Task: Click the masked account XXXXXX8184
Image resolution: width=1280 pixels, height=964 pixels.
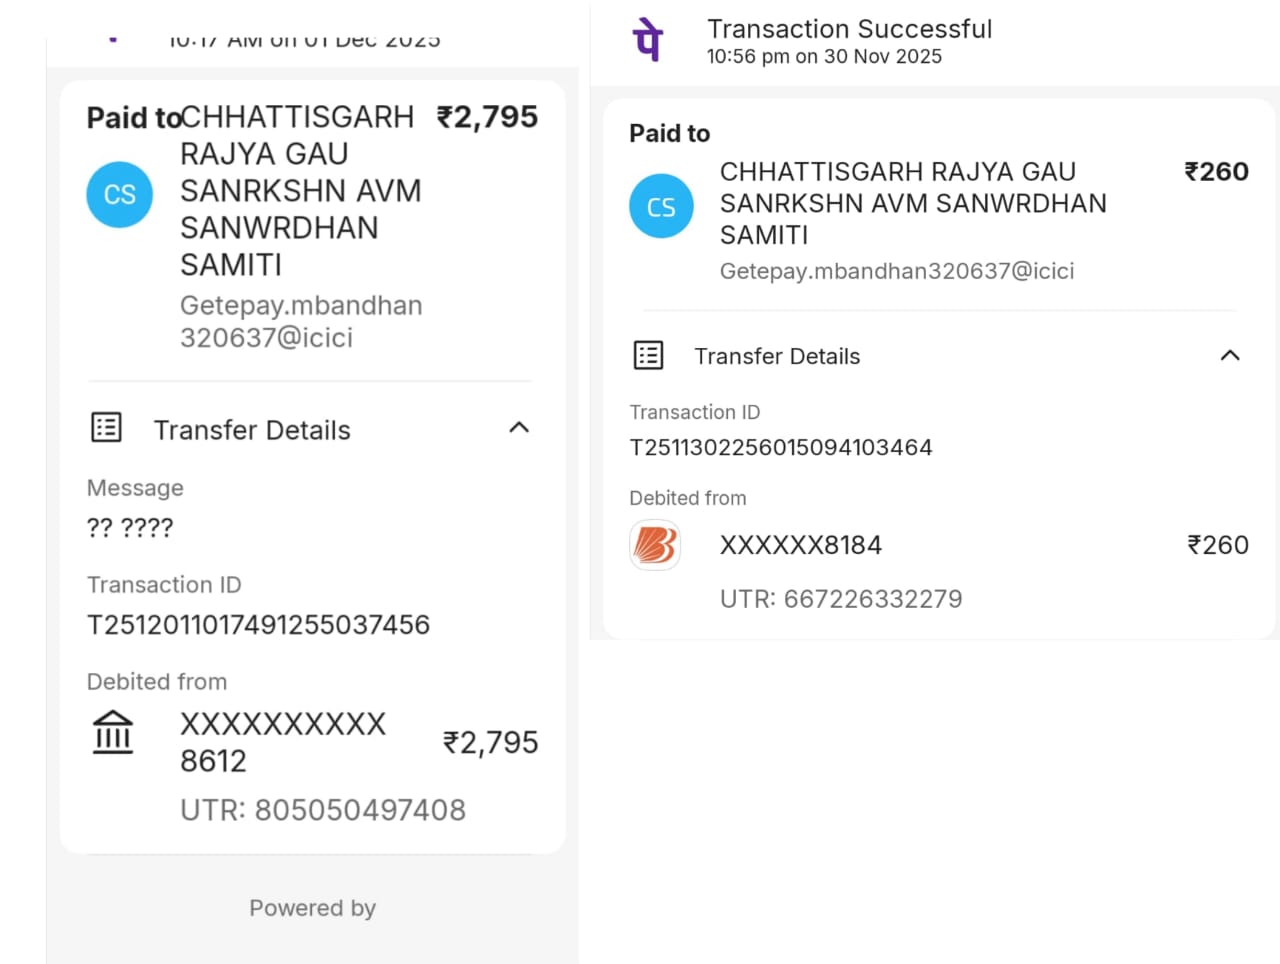Action: click(x=801, y=545)
